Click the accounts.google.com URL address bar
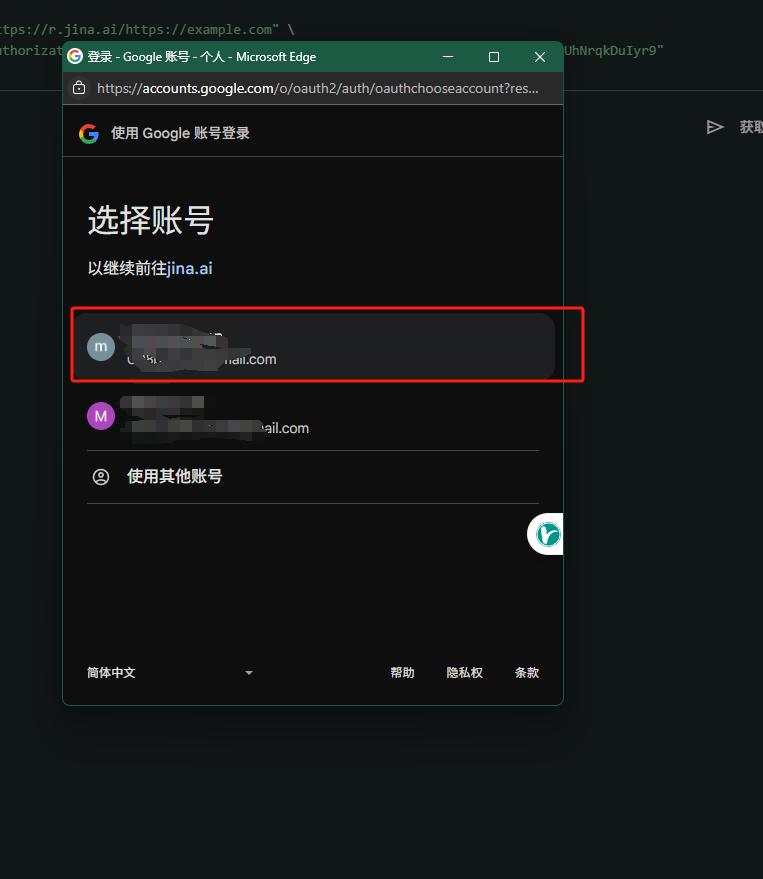This screenshot has height=879, width=763. 318,88
